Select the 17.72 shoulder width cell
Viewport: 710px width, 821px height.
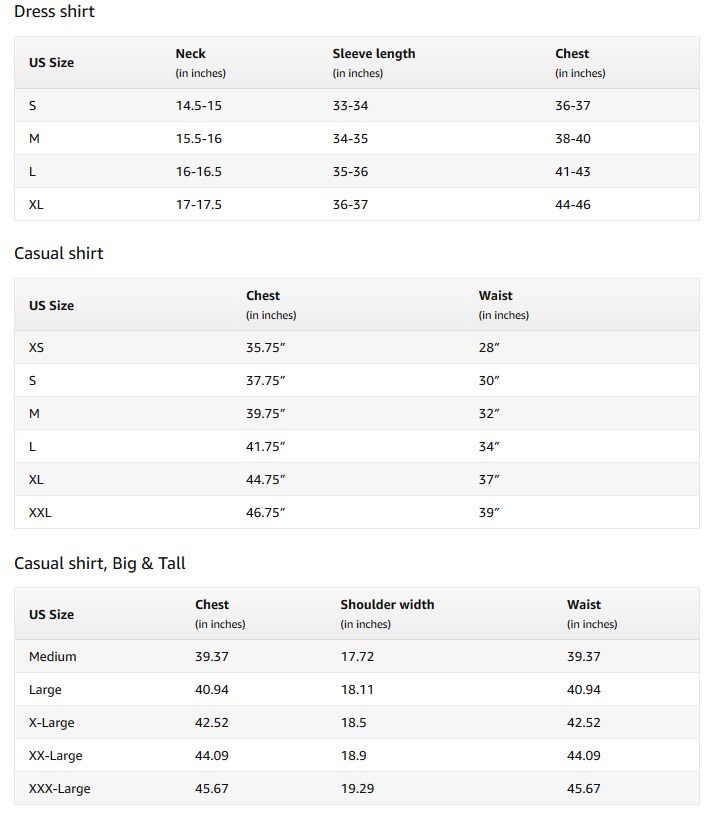pyautogui.click(x=358, y=656)
